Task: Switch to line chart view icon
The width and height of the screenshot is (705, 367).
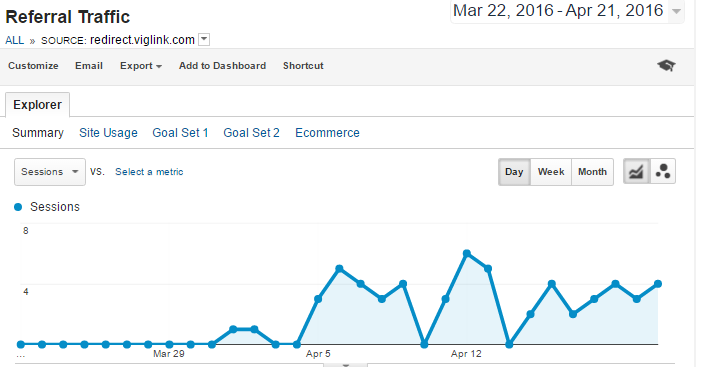Action: [636, 171]
